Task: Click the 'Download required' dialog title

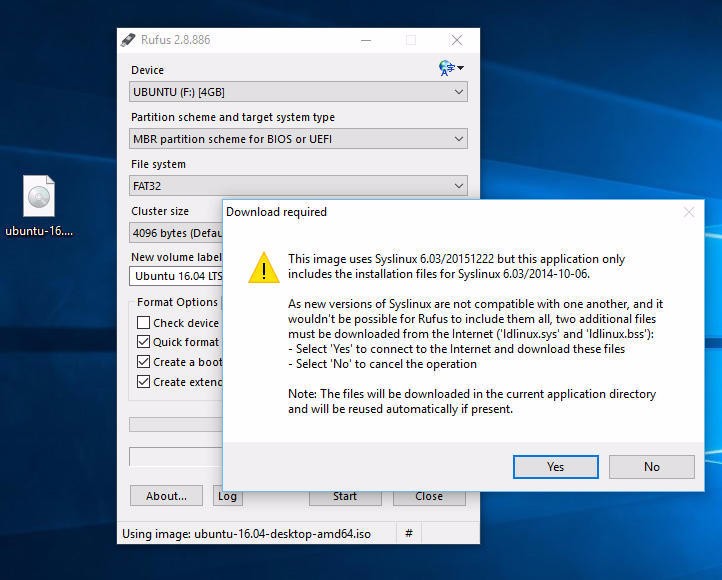Action: point(276,212)
